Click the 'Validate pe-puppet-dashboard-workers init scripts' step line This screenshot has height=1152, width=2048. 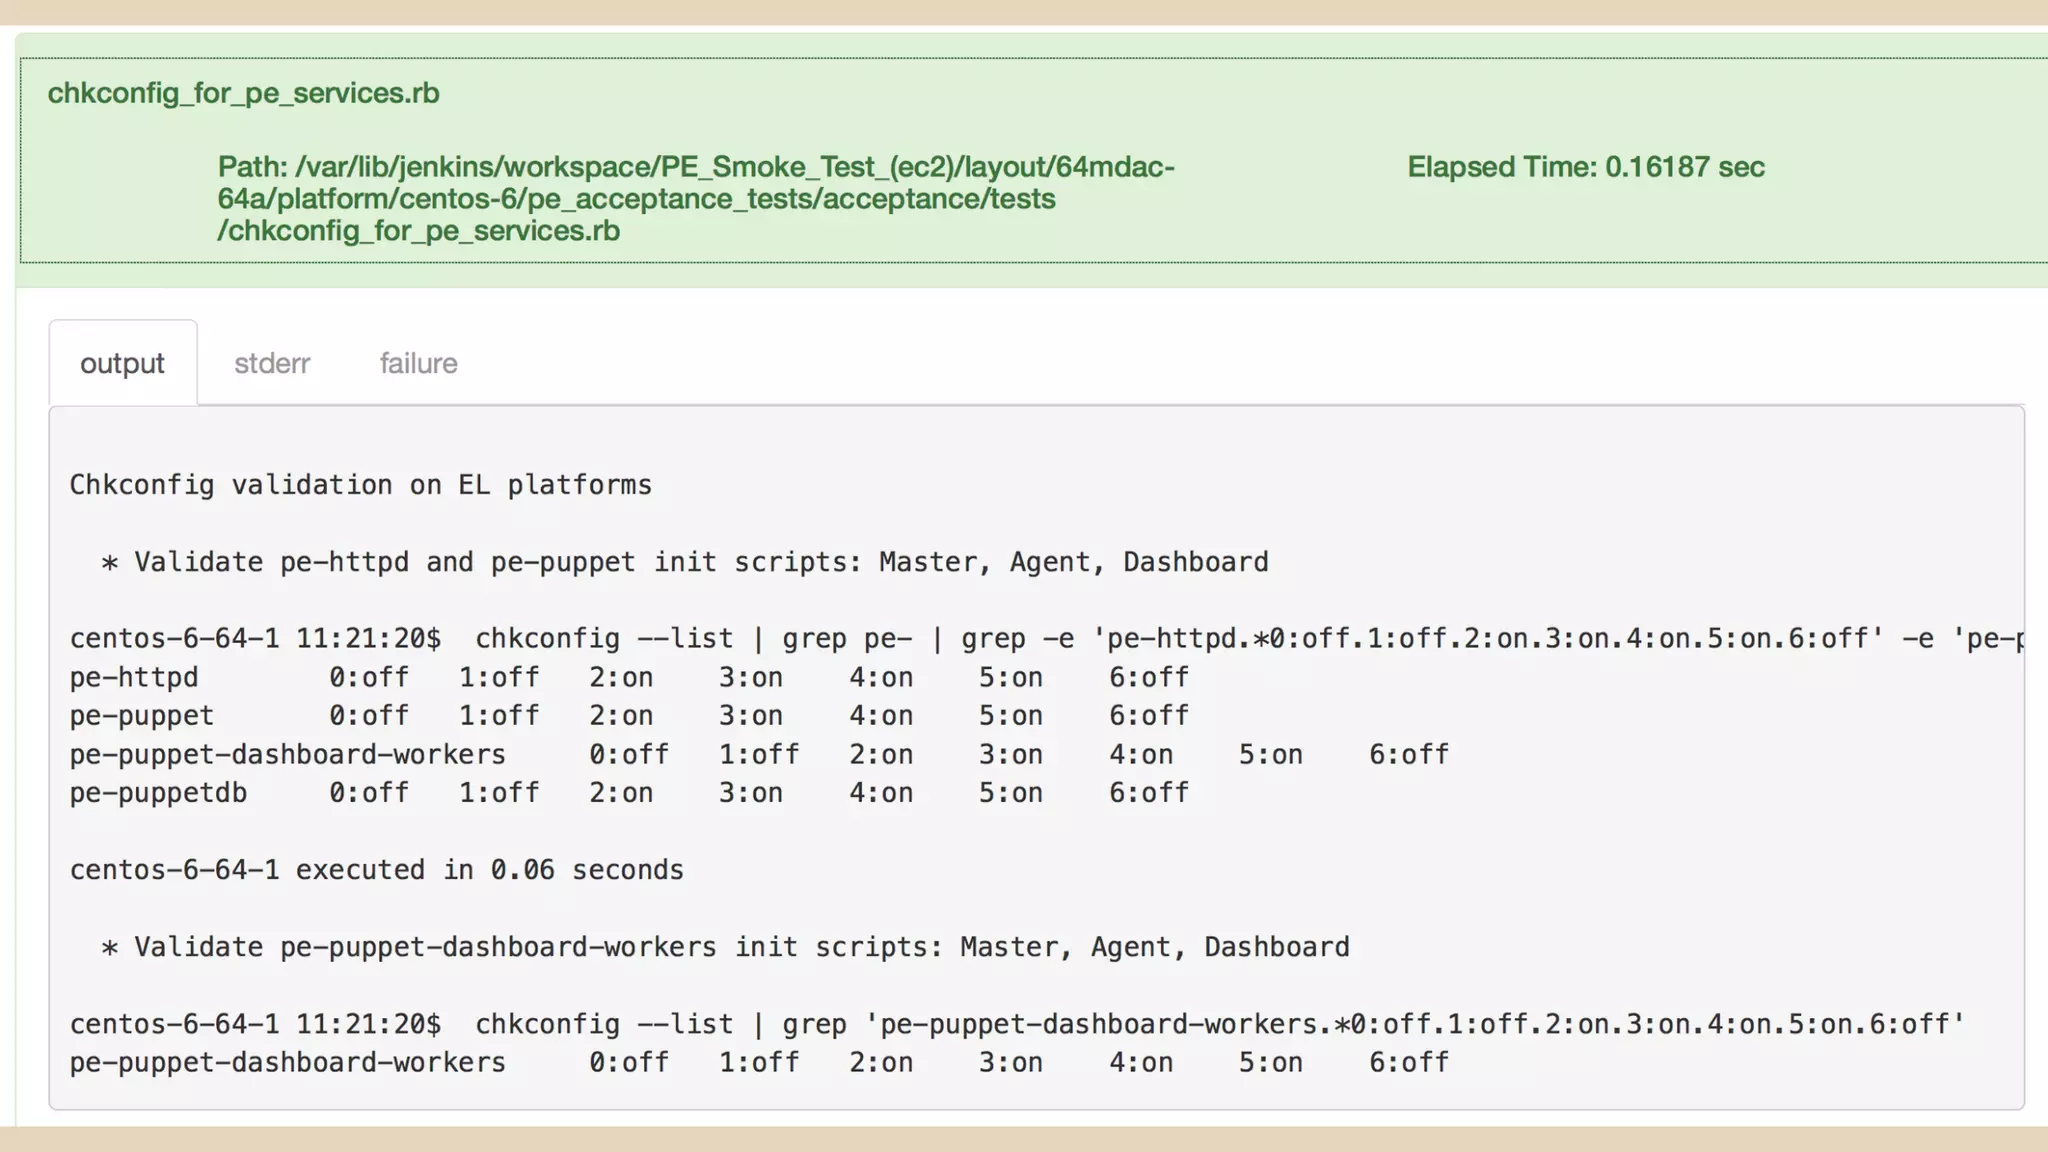coord(724,947)
